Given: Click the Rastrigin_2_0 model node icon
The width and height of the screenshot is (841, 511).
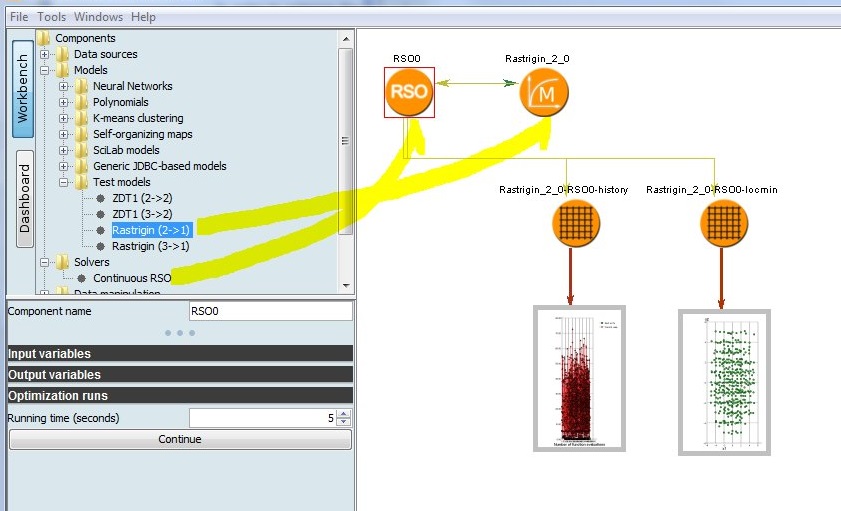Looking at the screenshot, I should (544, 92).
